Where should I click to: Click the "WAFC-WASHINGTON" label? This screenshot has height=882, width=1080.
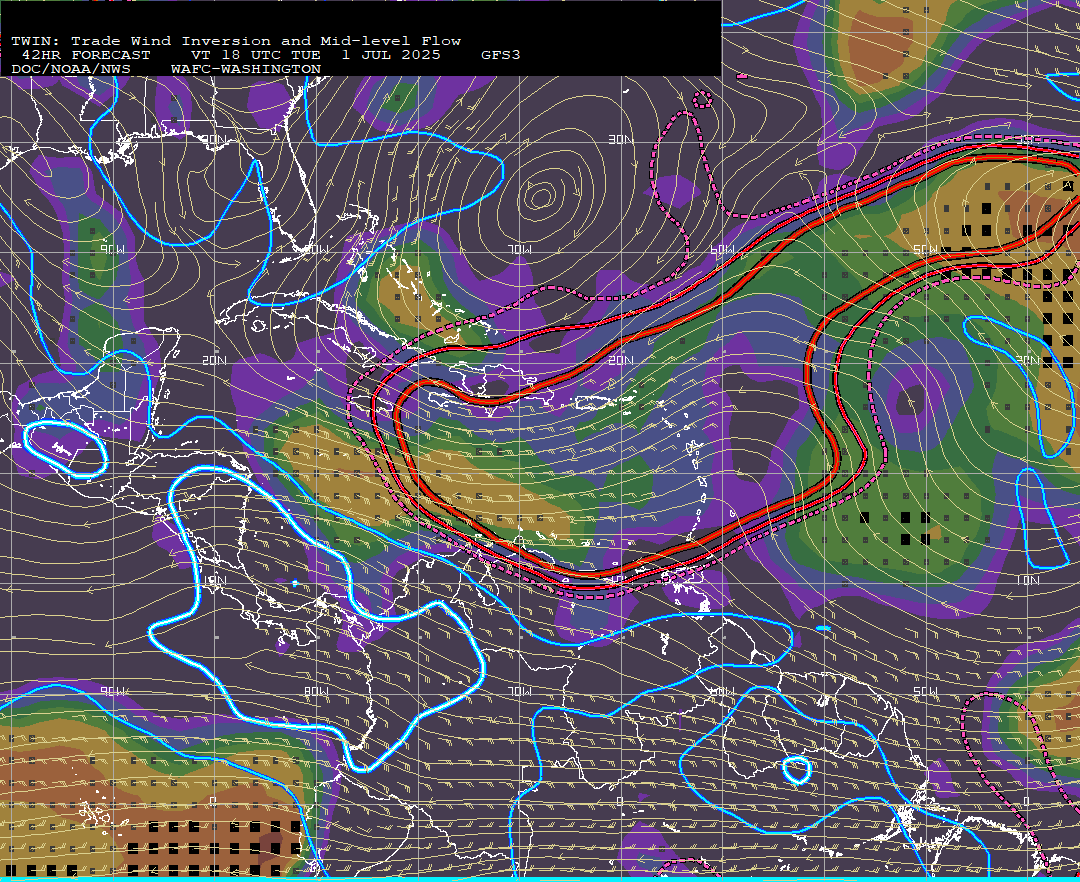tap(246, 70)
